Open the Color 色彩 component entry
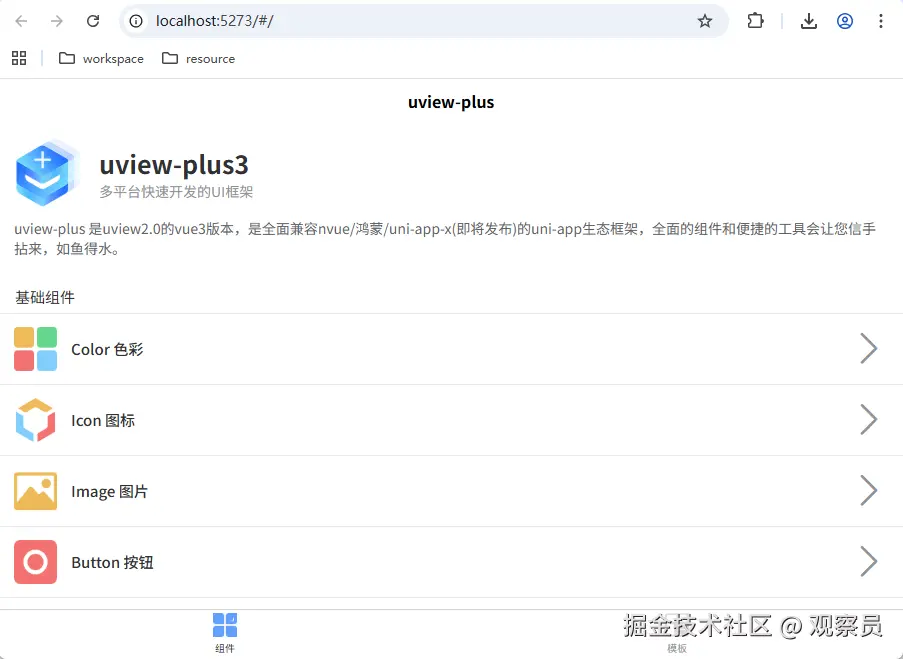The width and height of the screenshot is (903, 659). (x=452, y=349)
